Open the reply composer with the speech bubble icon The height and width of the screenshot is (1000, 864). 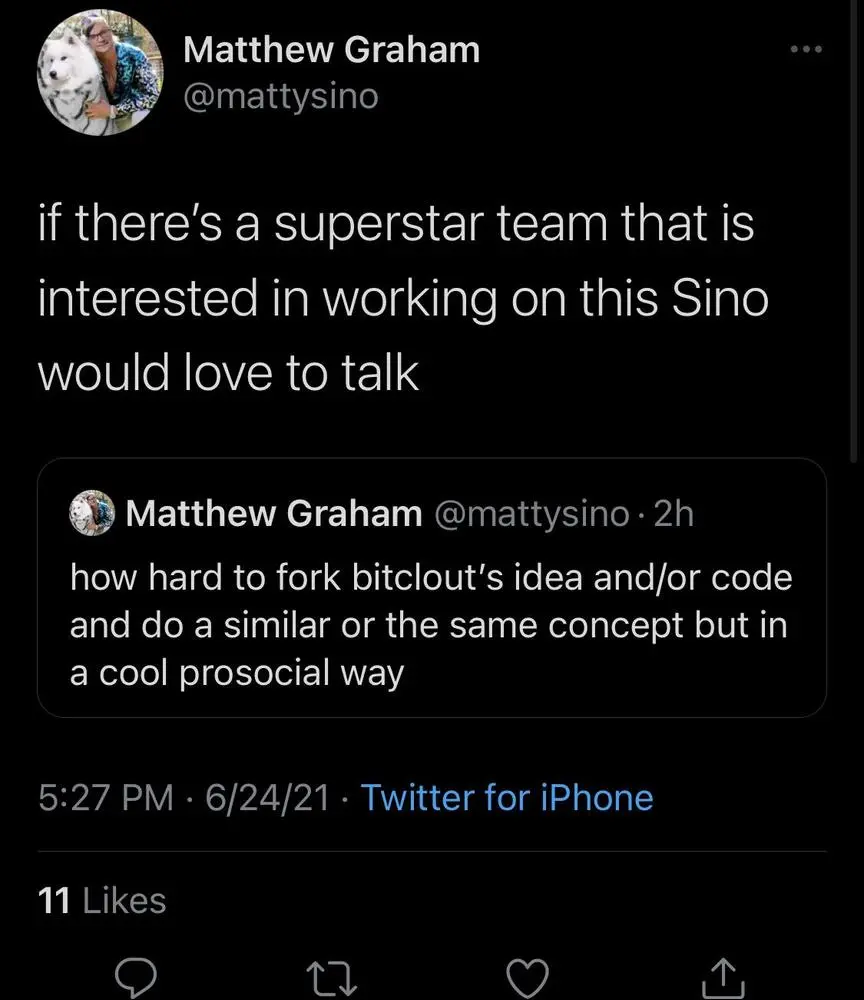coord(136,977)
